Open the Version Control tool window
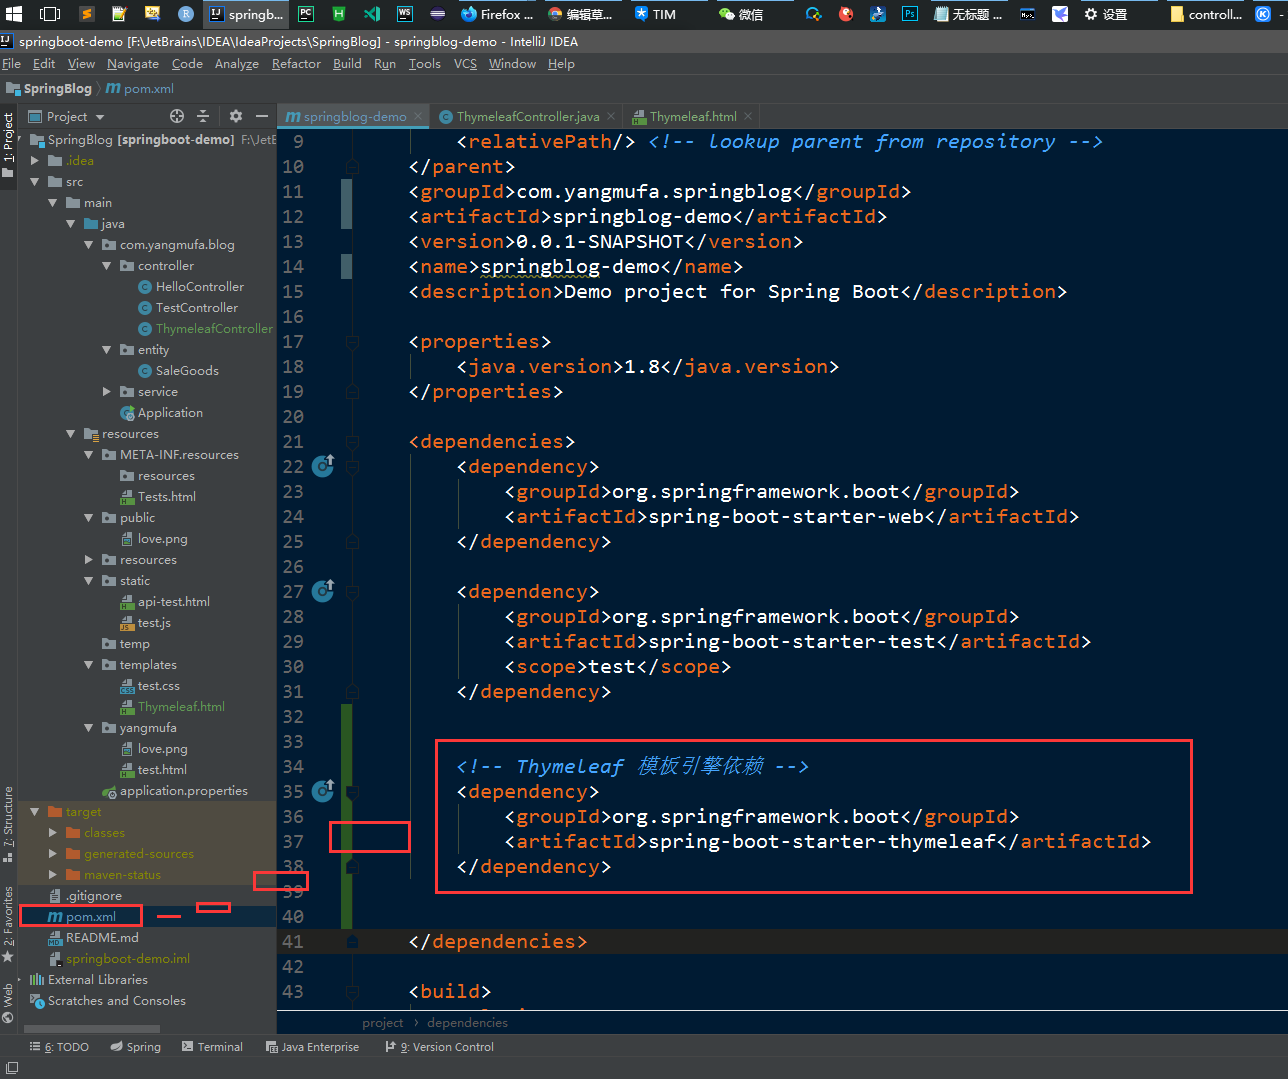1288x1079 pixels. [x=442, y=1046]
